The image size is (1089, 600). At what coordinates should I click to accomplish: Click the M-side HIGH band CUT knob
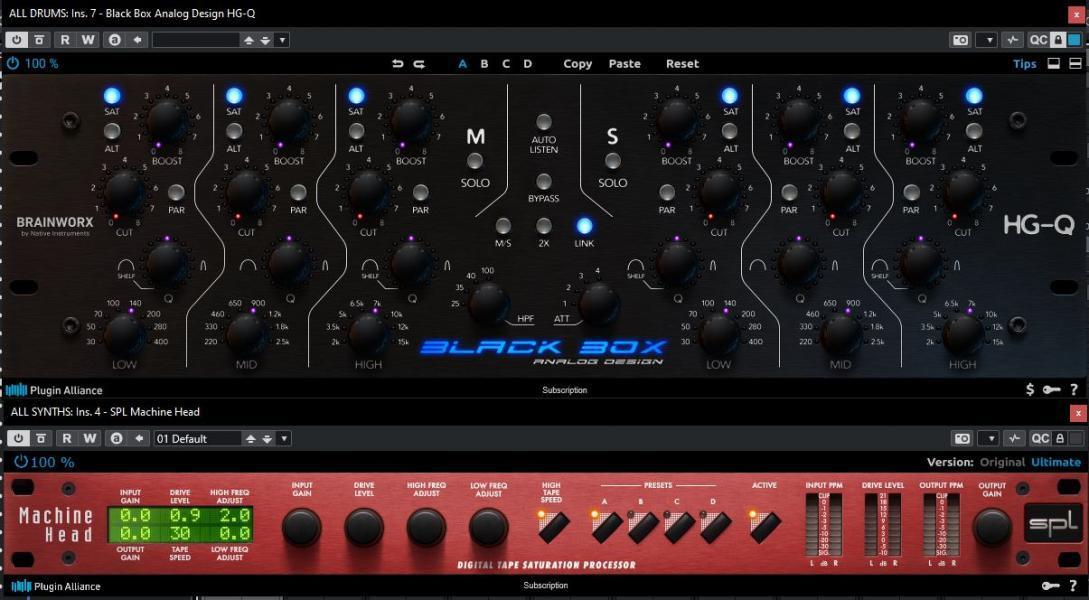pyautogui.click(x=369, y=192)
